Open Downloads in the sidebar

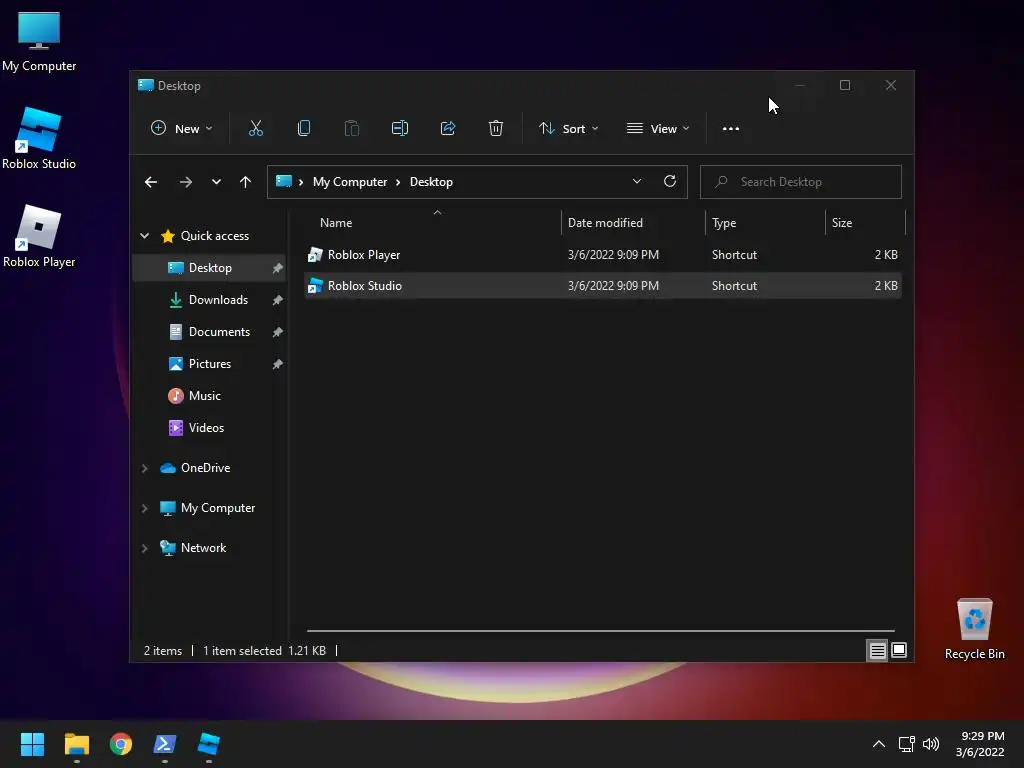[209, 300]
